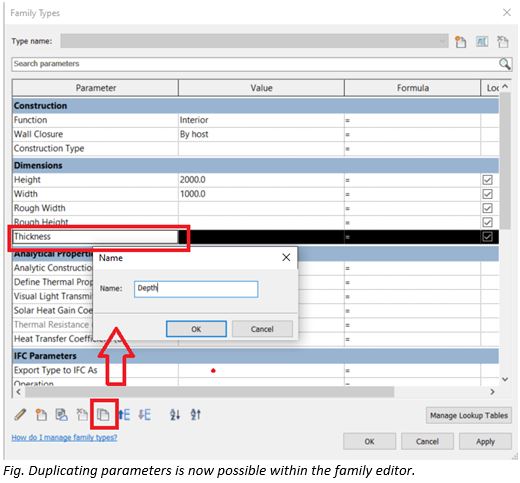
Task: Select the Thickness parameter name
Action: [x=95, y=237]
